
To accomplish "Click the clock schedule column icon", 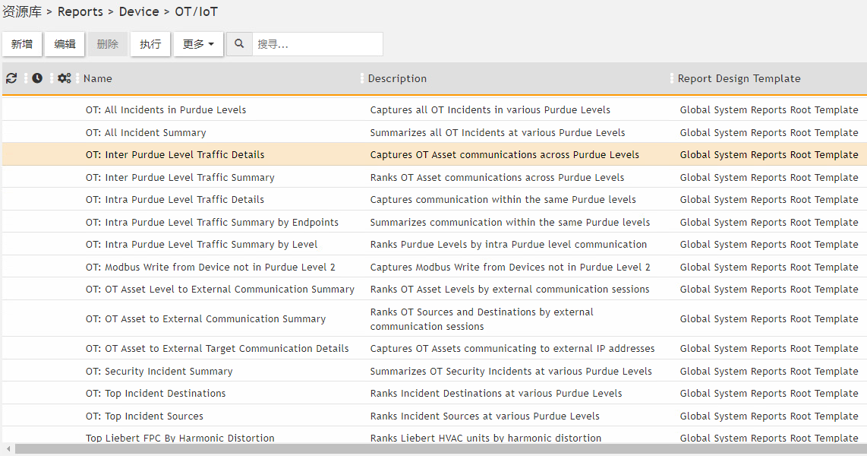I will click(x=37, y=78).
